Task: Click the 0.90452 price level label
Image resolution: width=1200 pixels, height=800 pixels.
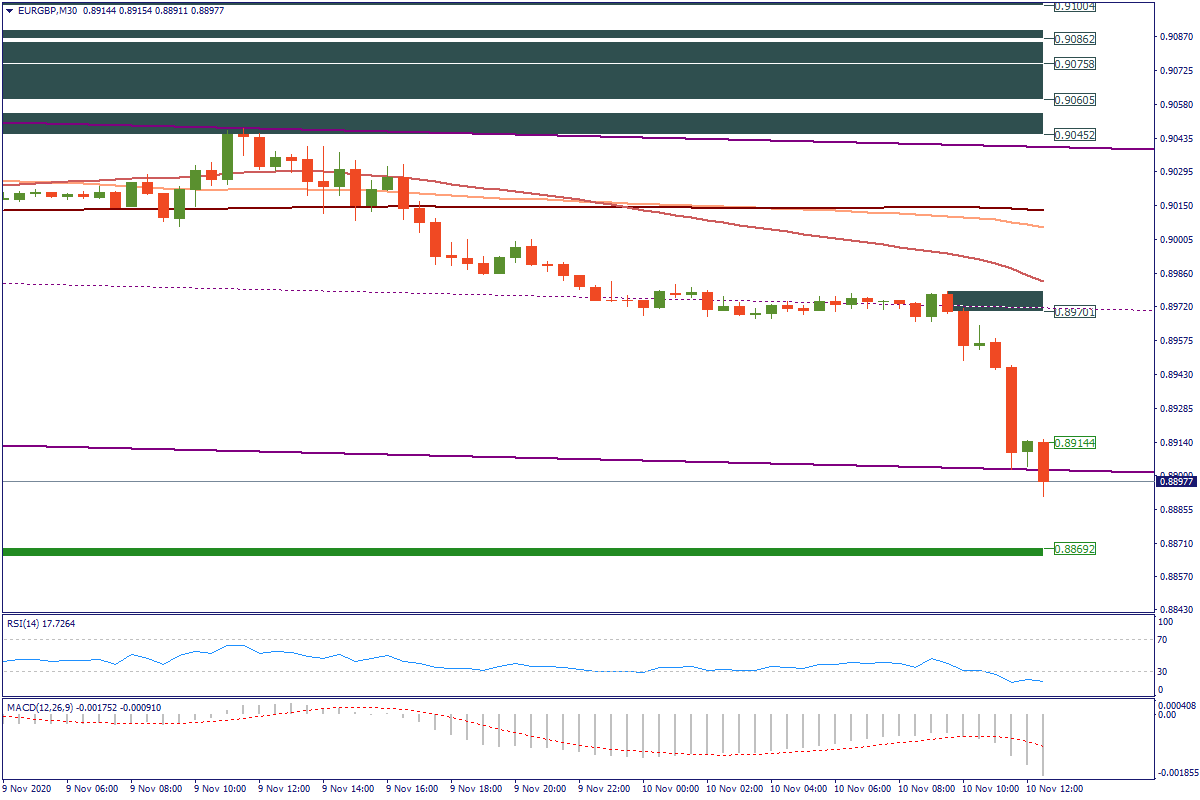Action: (1075, 135)
